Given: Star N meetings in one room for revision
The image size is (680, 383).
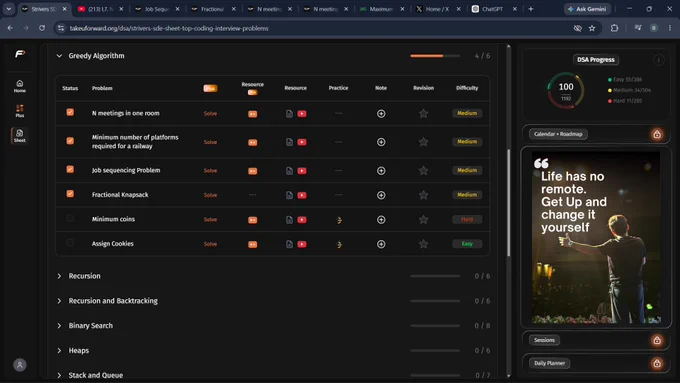Looking at the screenshot, I should point(423,113).
